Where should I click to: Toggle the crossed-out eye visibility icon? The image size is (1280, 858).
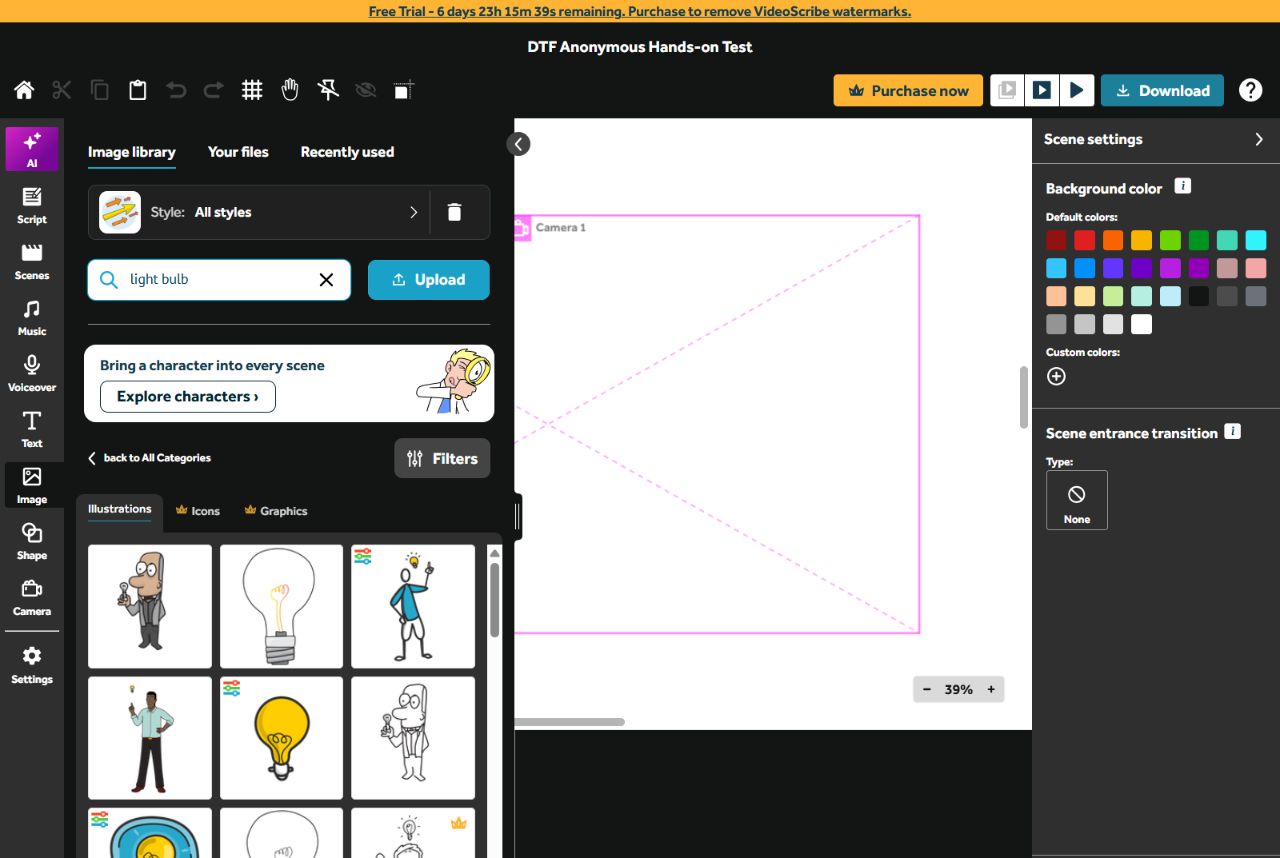pos(366,90)
